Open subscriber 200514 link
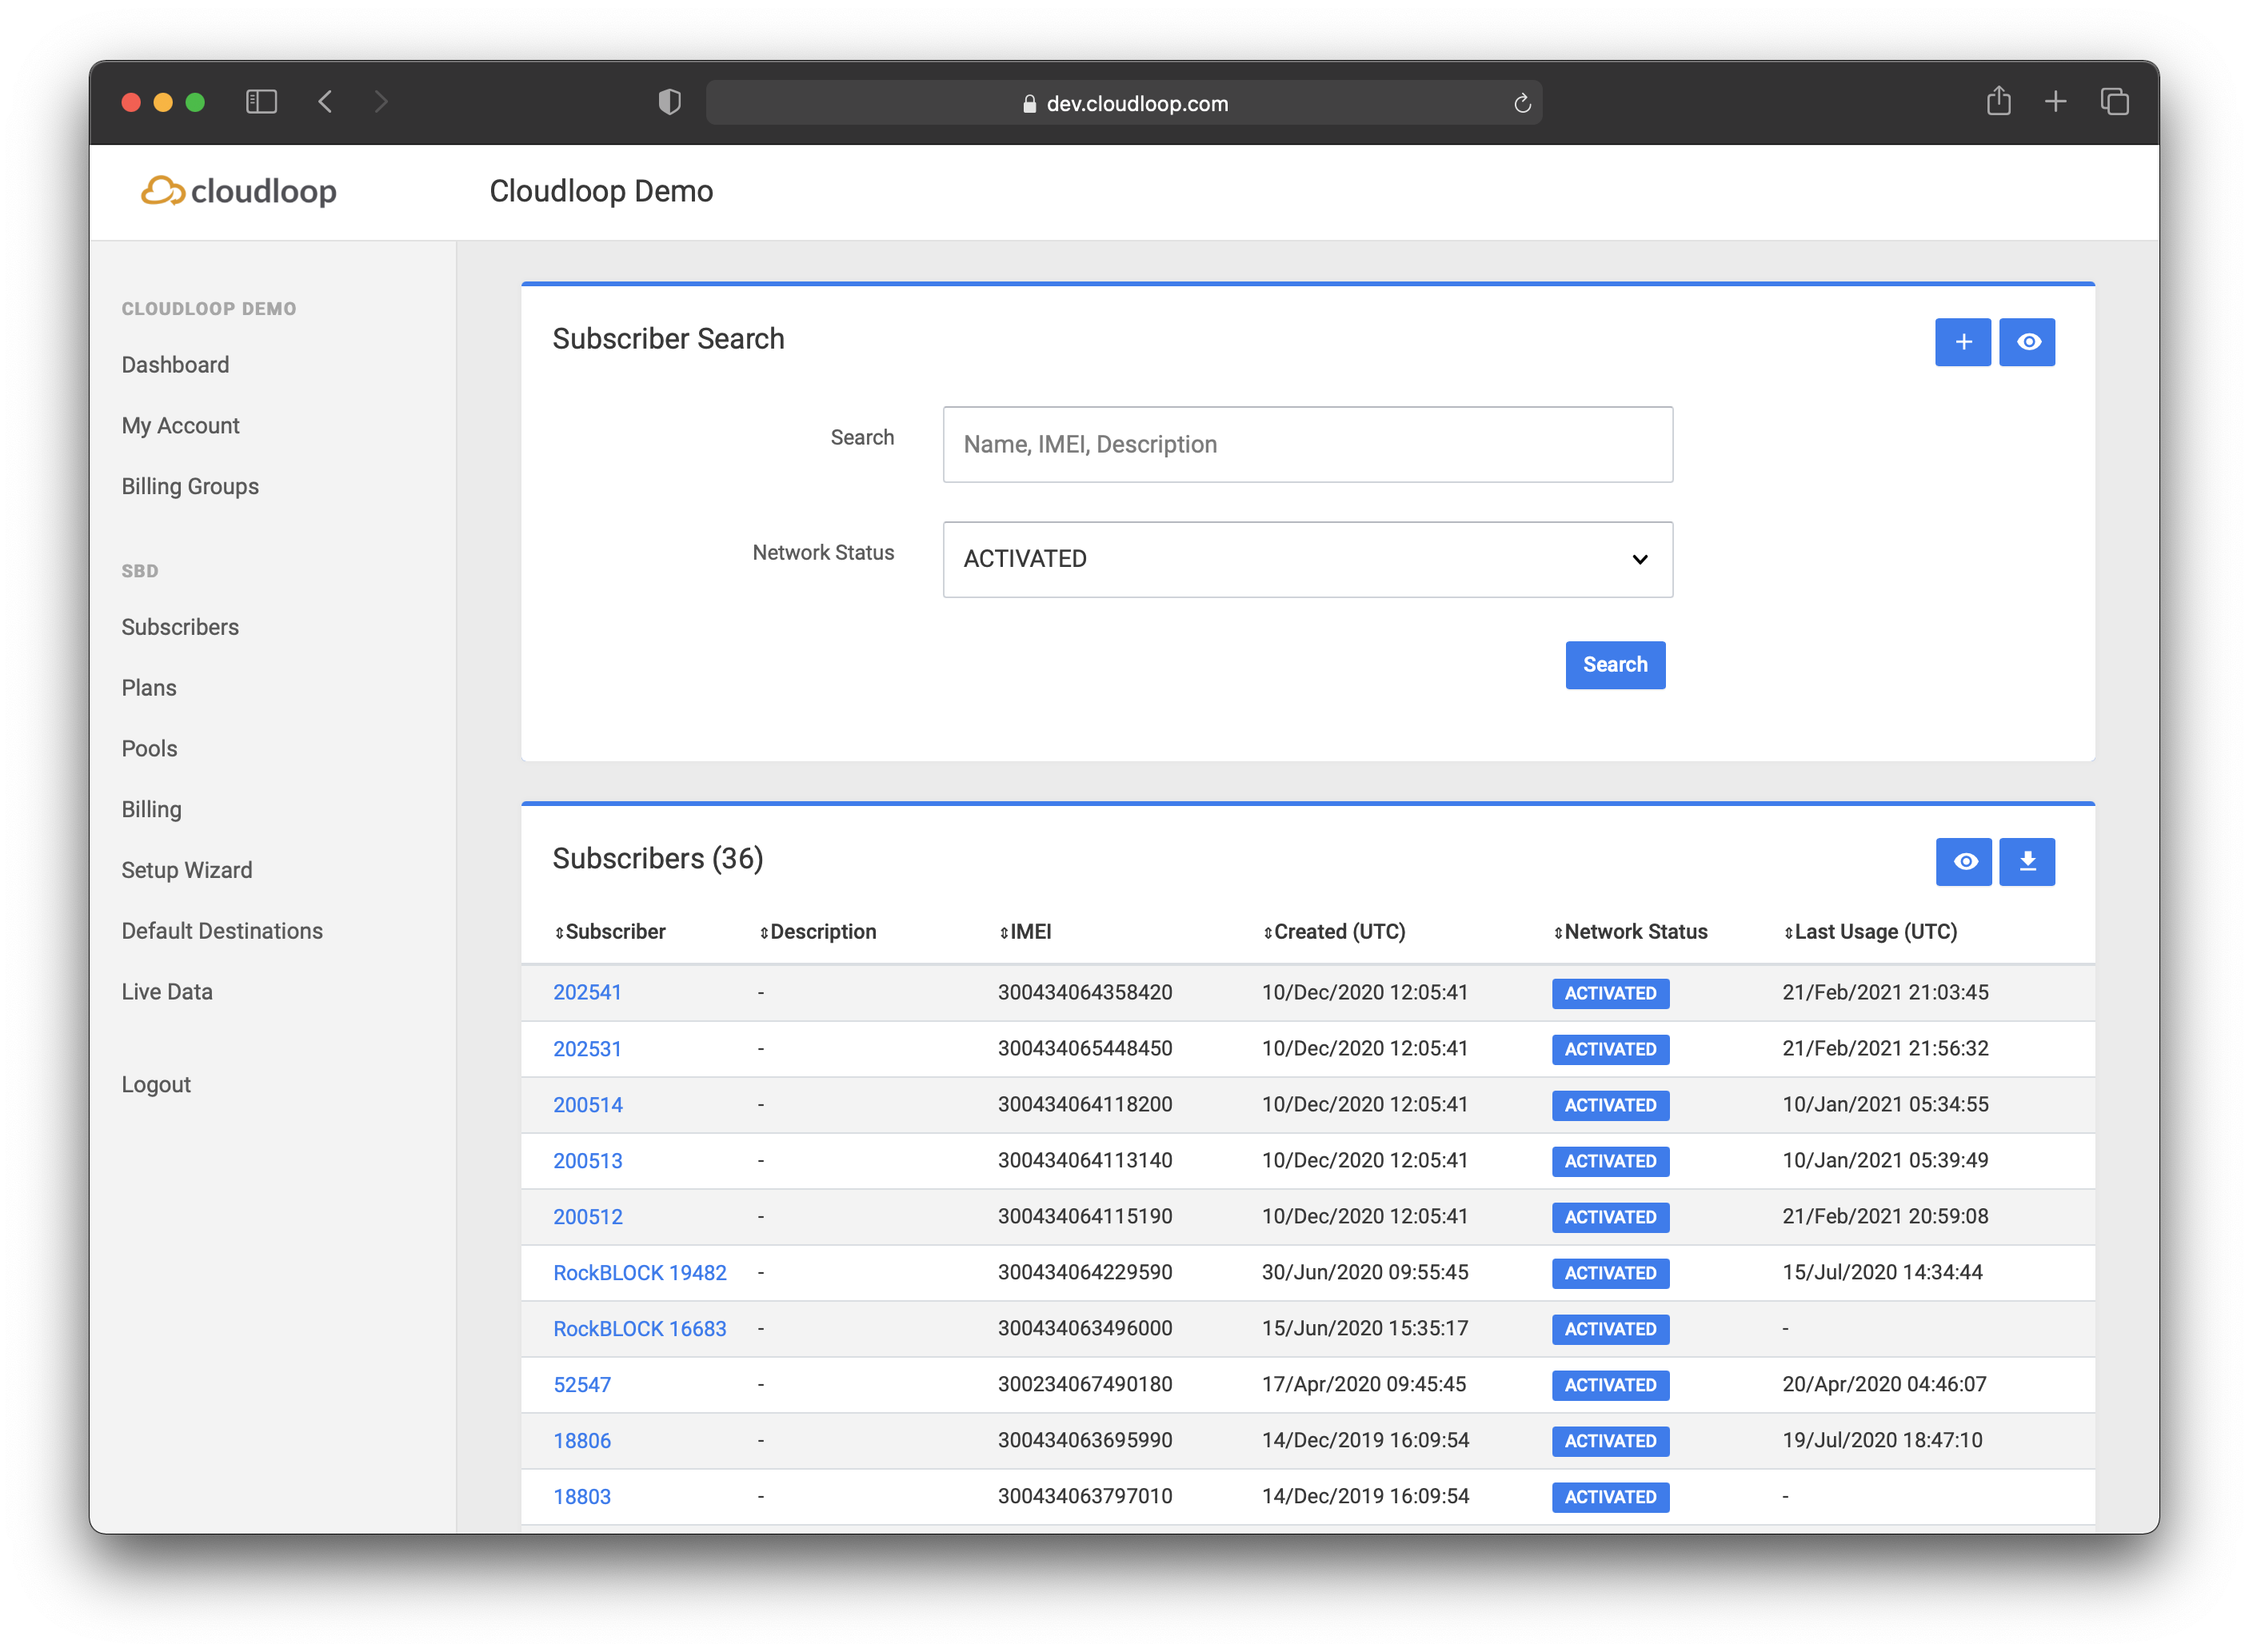Viewport: 2249px width, 1652px height. (x=588, y=1105)
